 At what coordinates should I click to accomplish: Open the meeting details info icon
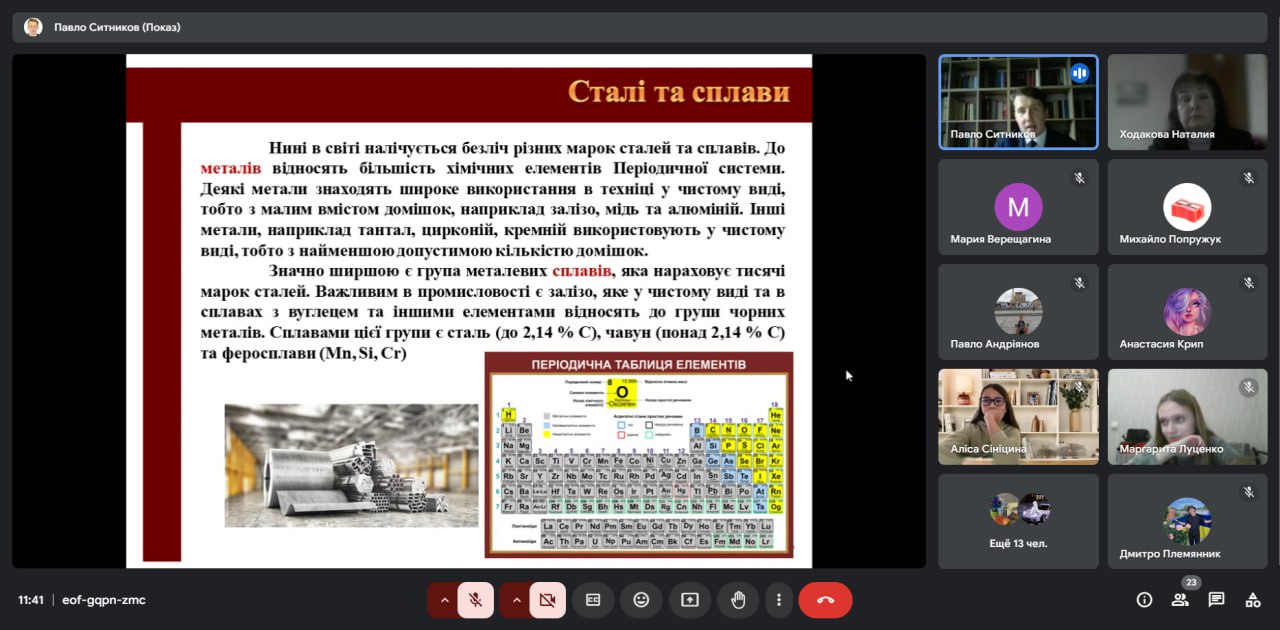point(1144,600)
